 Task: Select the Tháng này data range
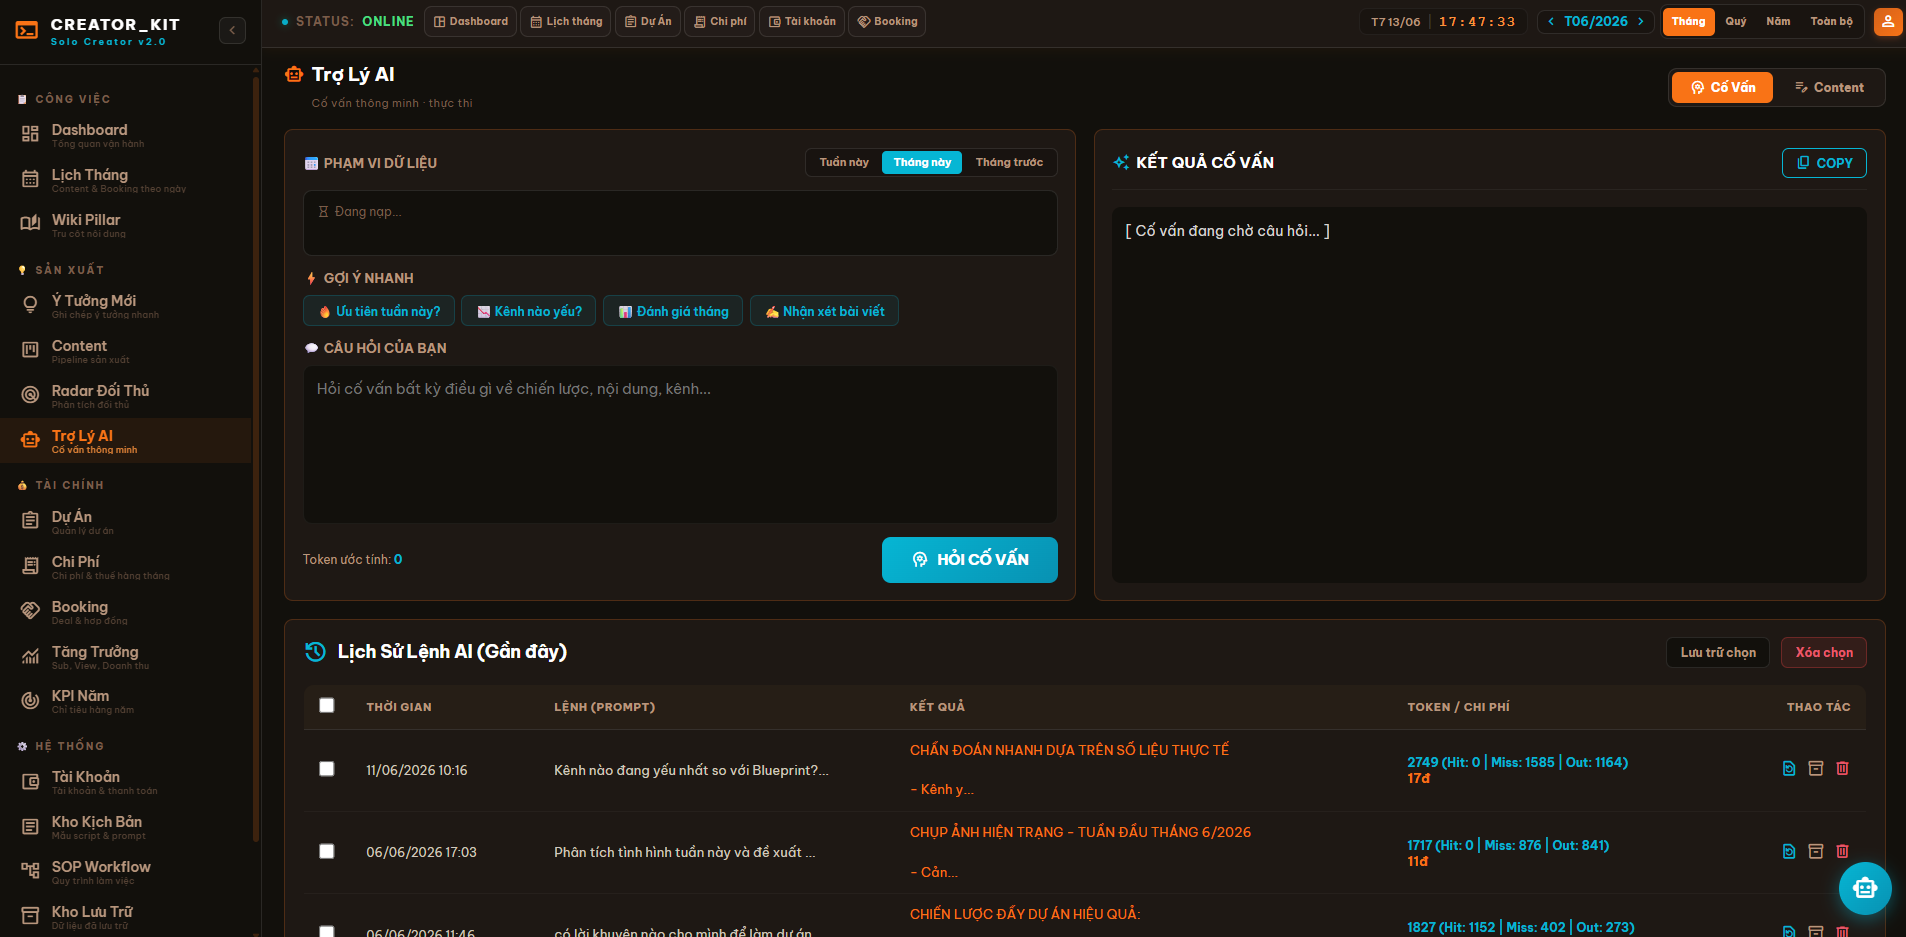[x=922, y=162]
